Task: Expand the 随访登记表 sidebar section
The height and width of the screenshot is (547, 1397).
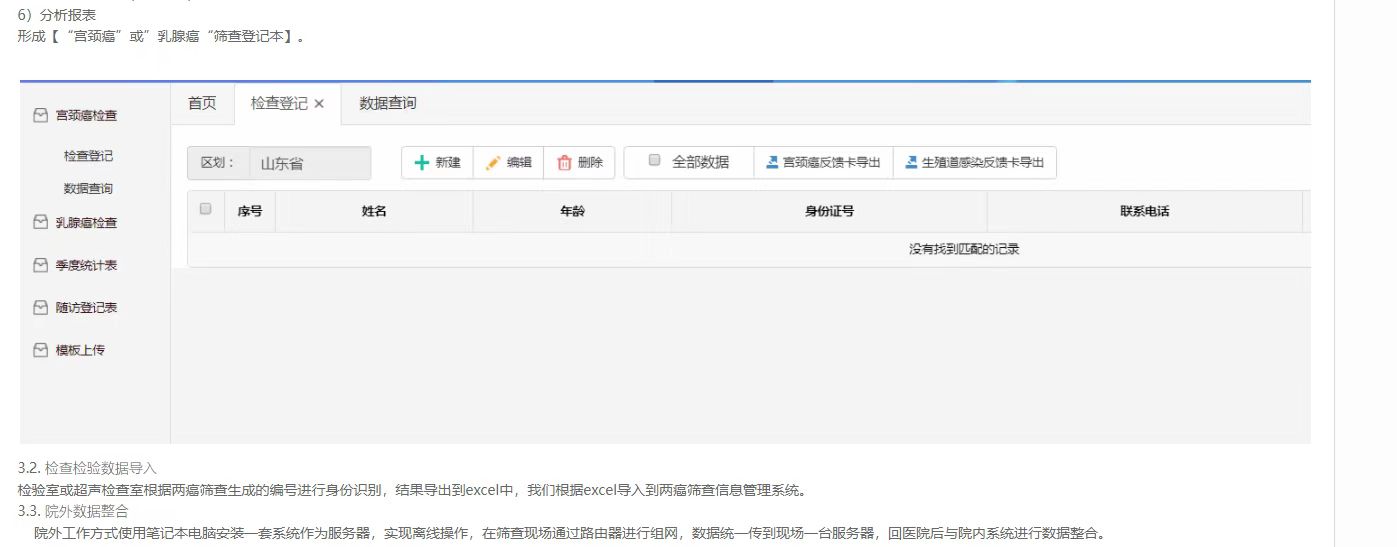Action: 86,308
